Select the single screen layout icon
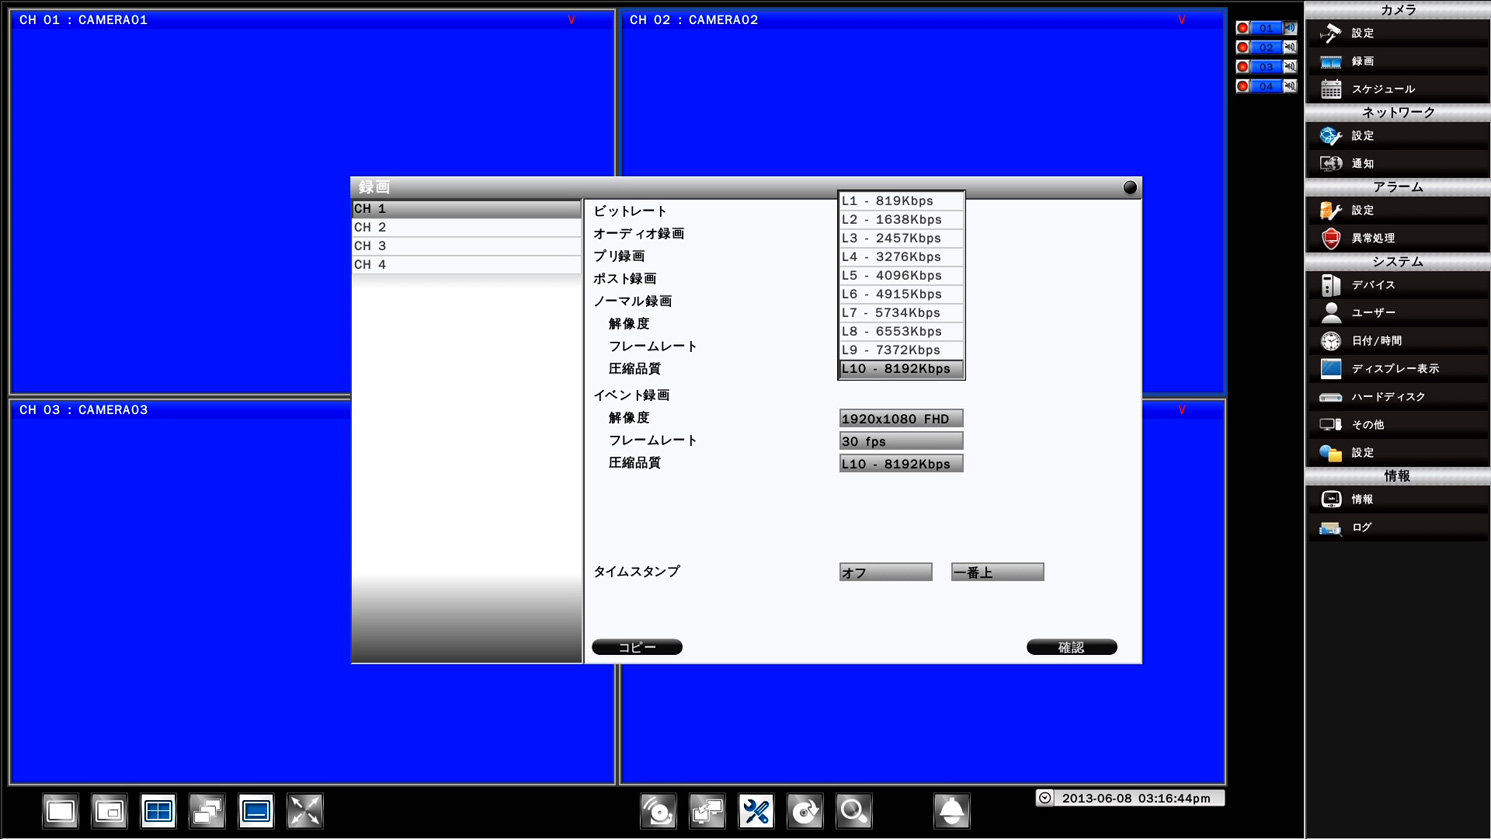This screenshot has width=1491, height=839. [x=59, y=811]
